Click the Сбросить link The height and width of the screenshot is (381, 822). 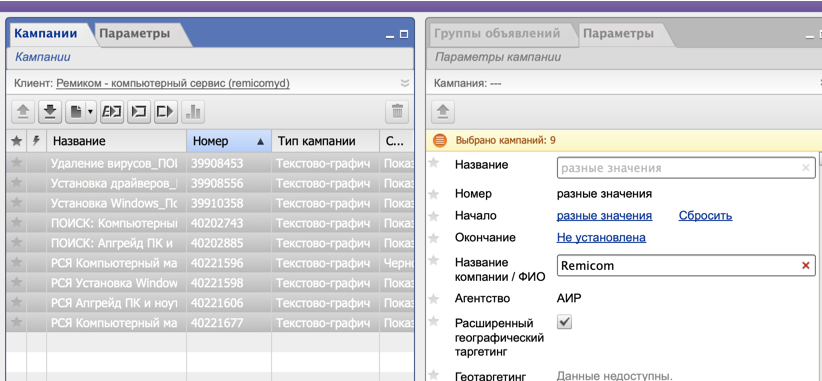705,216
